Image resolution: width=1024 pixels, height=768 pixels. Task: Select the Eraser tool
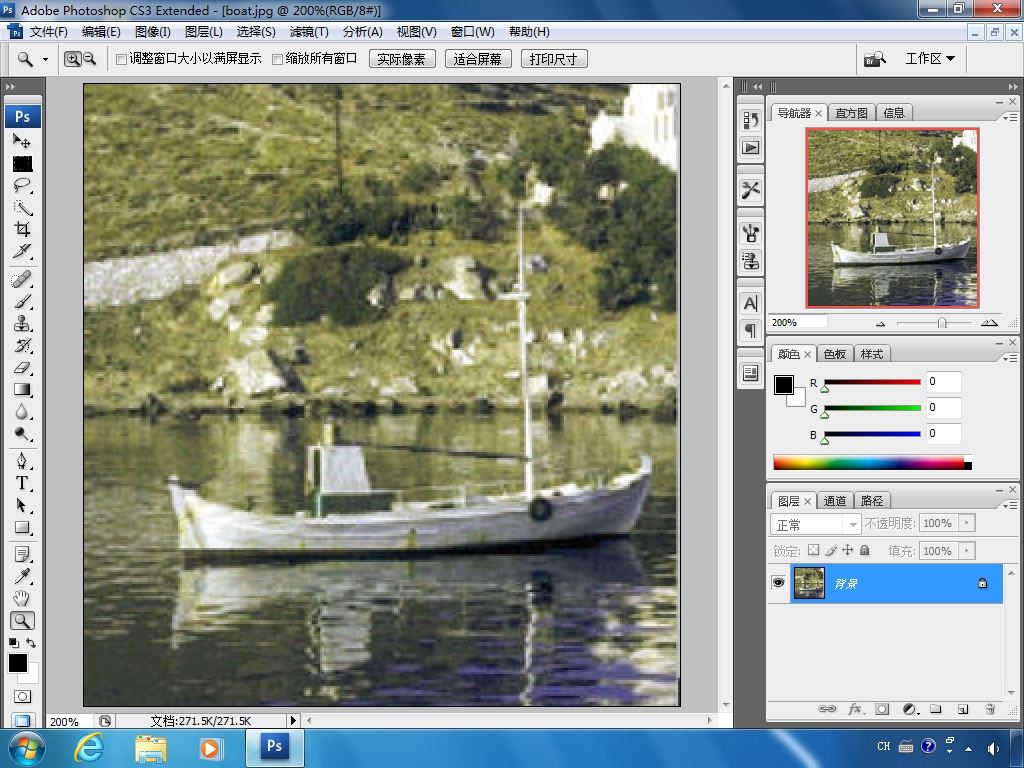click(x=22, y=368)
